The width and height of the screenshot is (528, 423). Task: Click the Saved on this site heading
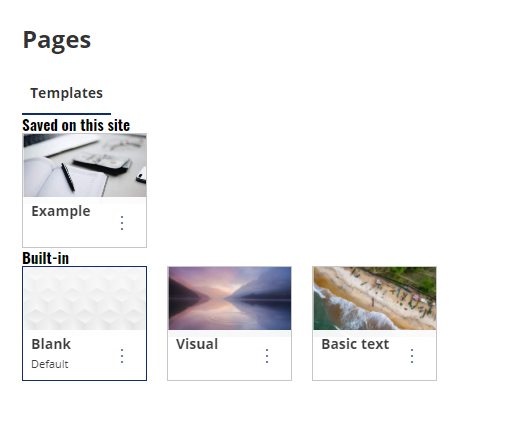(76, 125)
